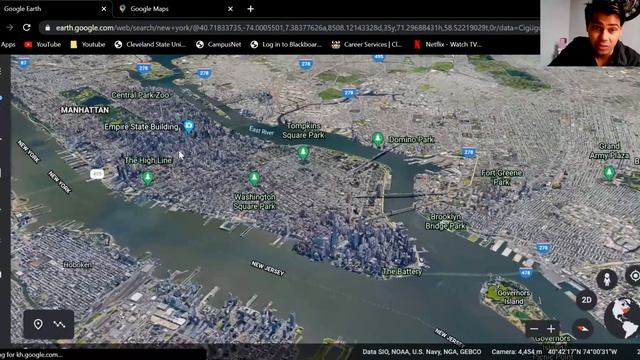Open the yellow Youtube folder bookmark
Viewport: 640px width, 360px height.
click(x=88, y=44)
